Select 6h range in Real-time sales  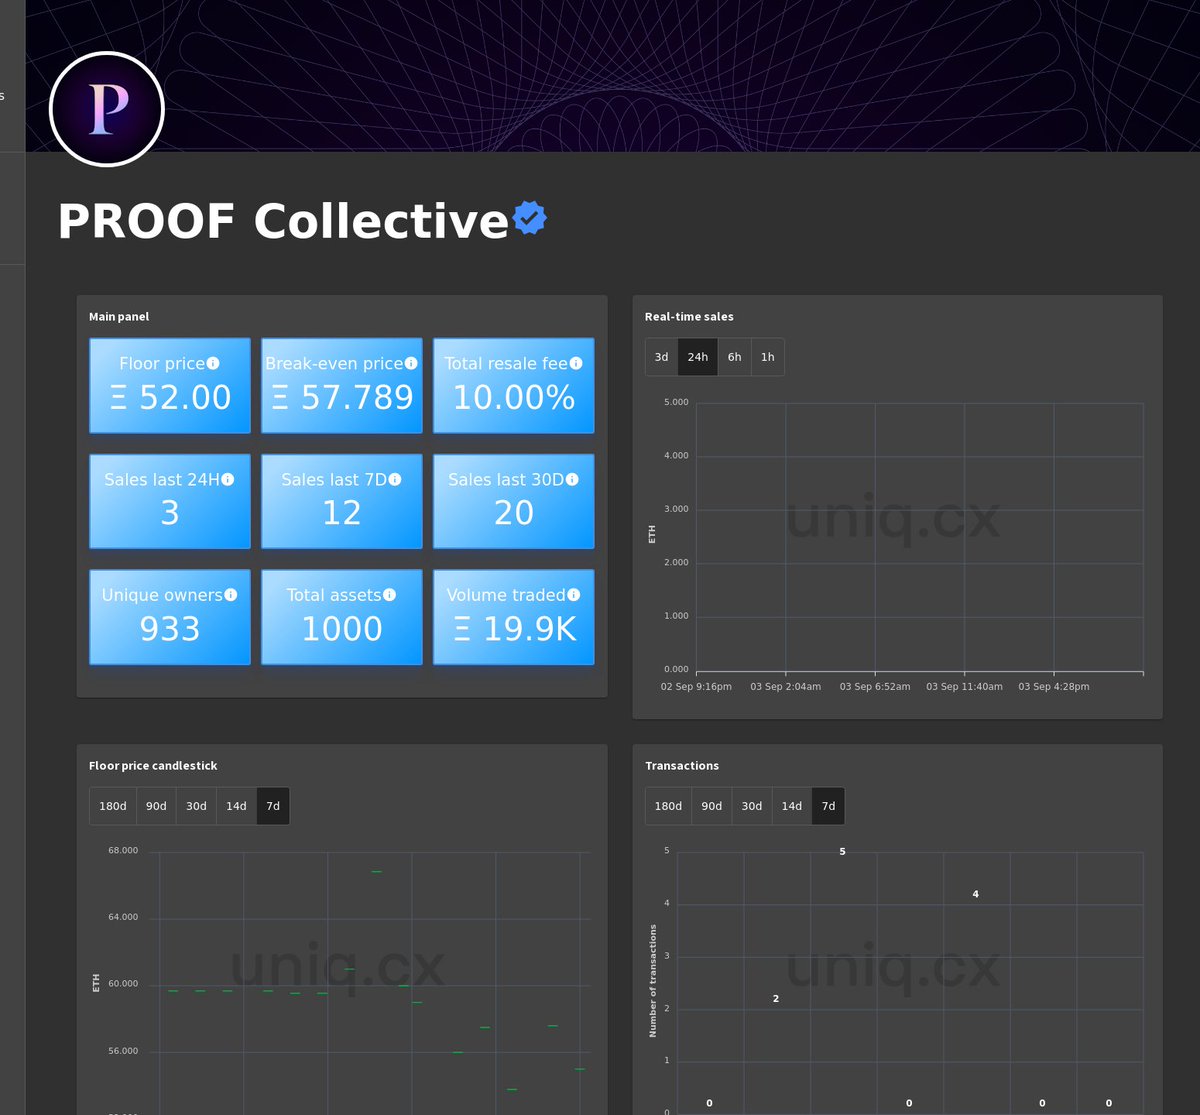coord(735,357)
